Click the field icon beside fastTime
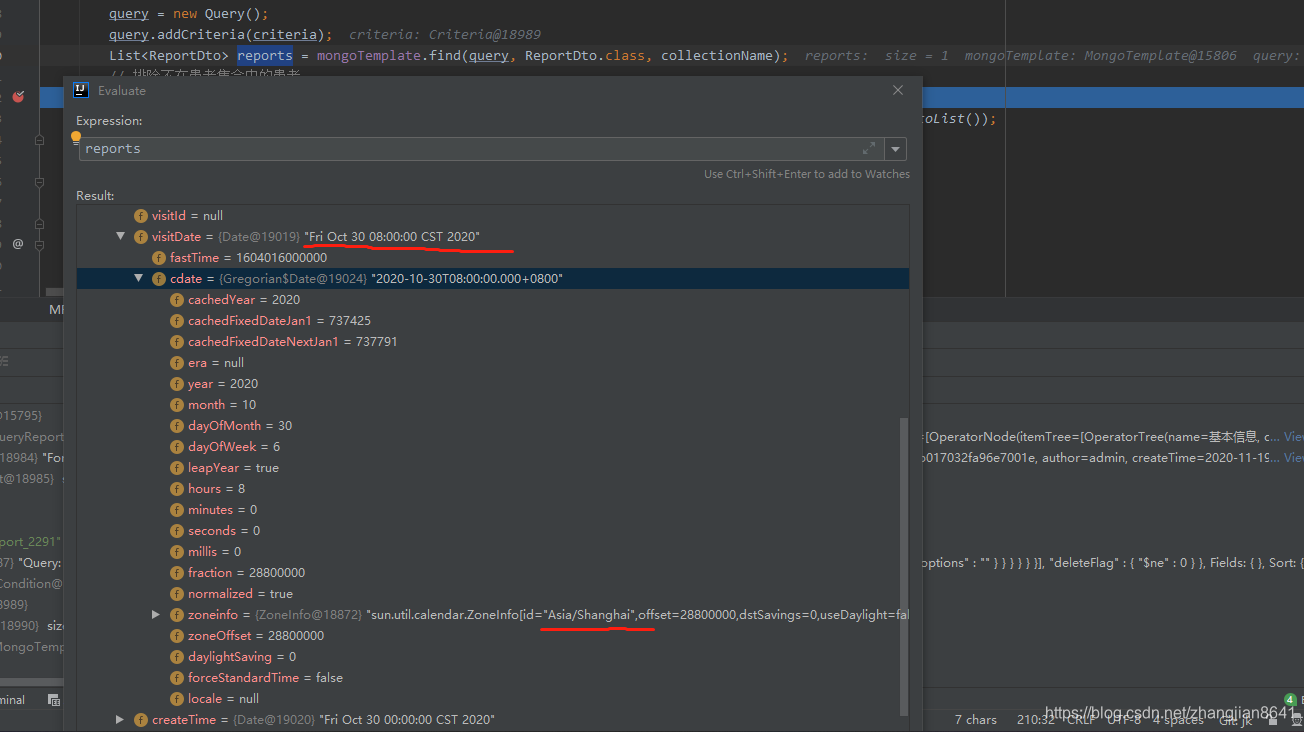This screenshot has height=732, width=1304. pyautogui.click(x=159, y=257)
